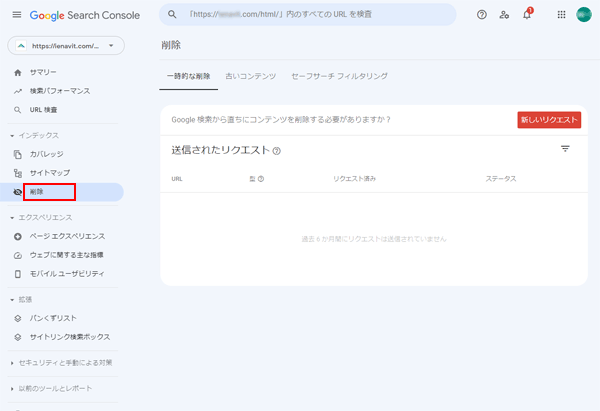Image resolution: width=600 pixels, height=411 pixels.
Task: Click the 検索パフォーマンス chart icon
Action: point(18,91)
